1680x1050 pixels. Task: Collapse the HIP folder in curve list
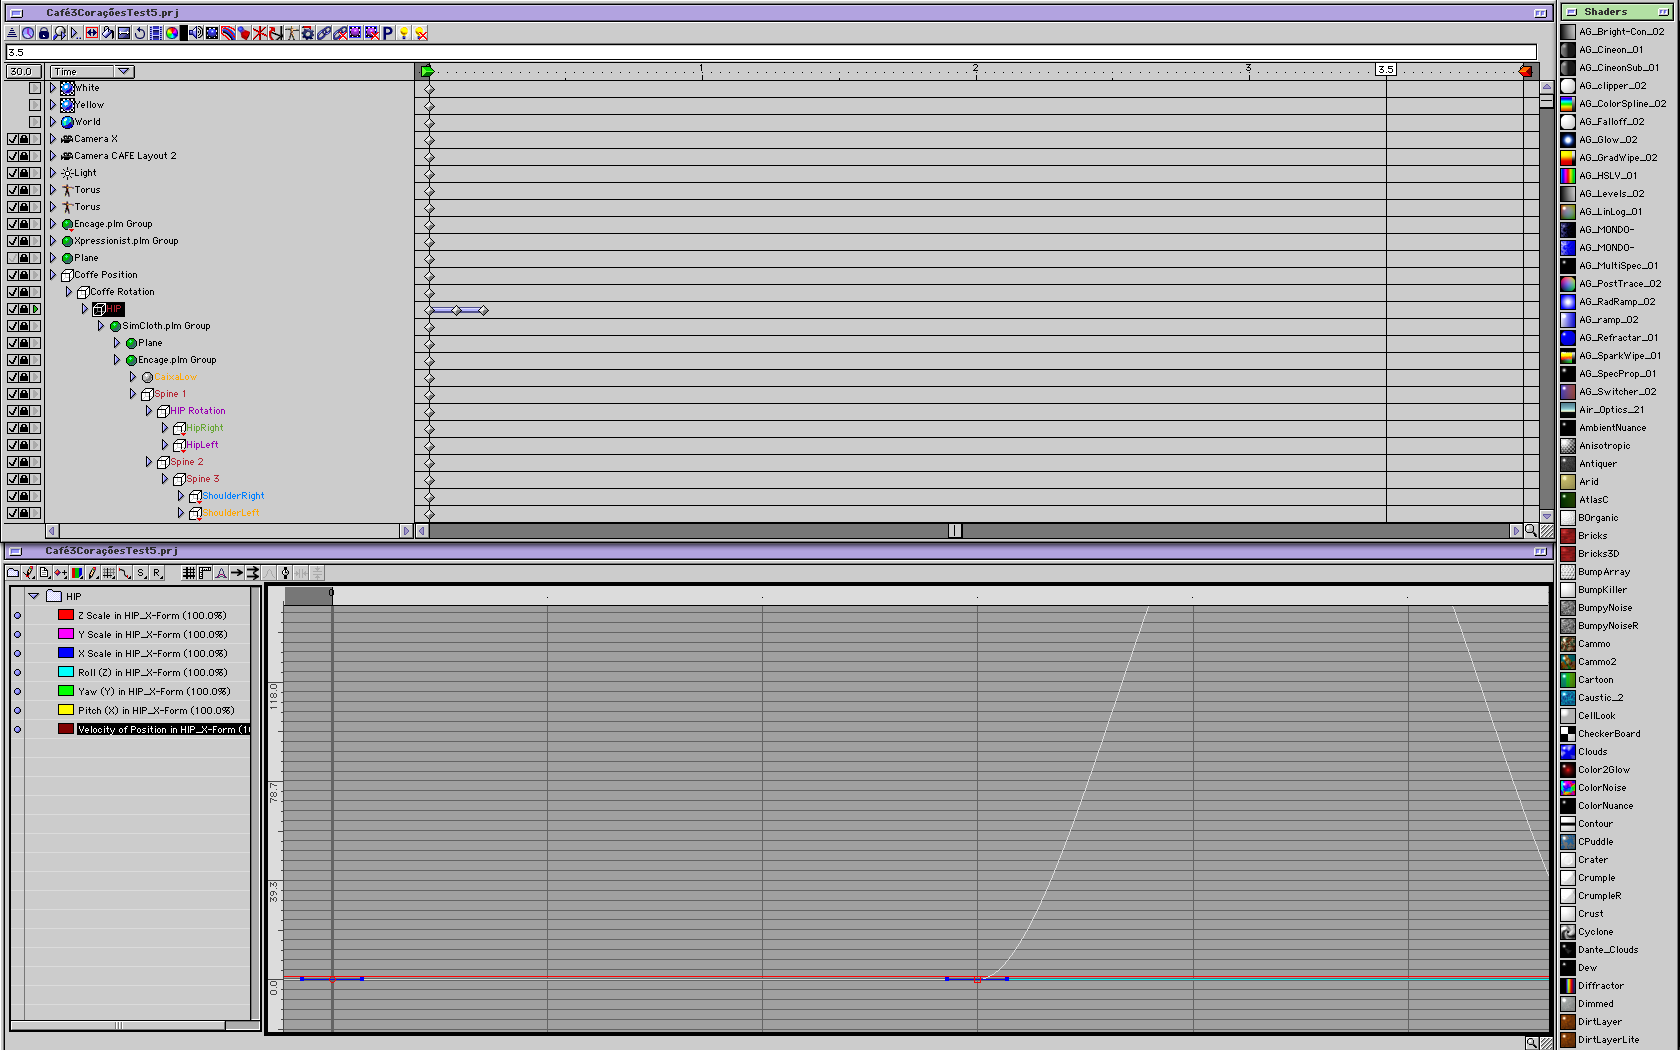click(34, 596)
